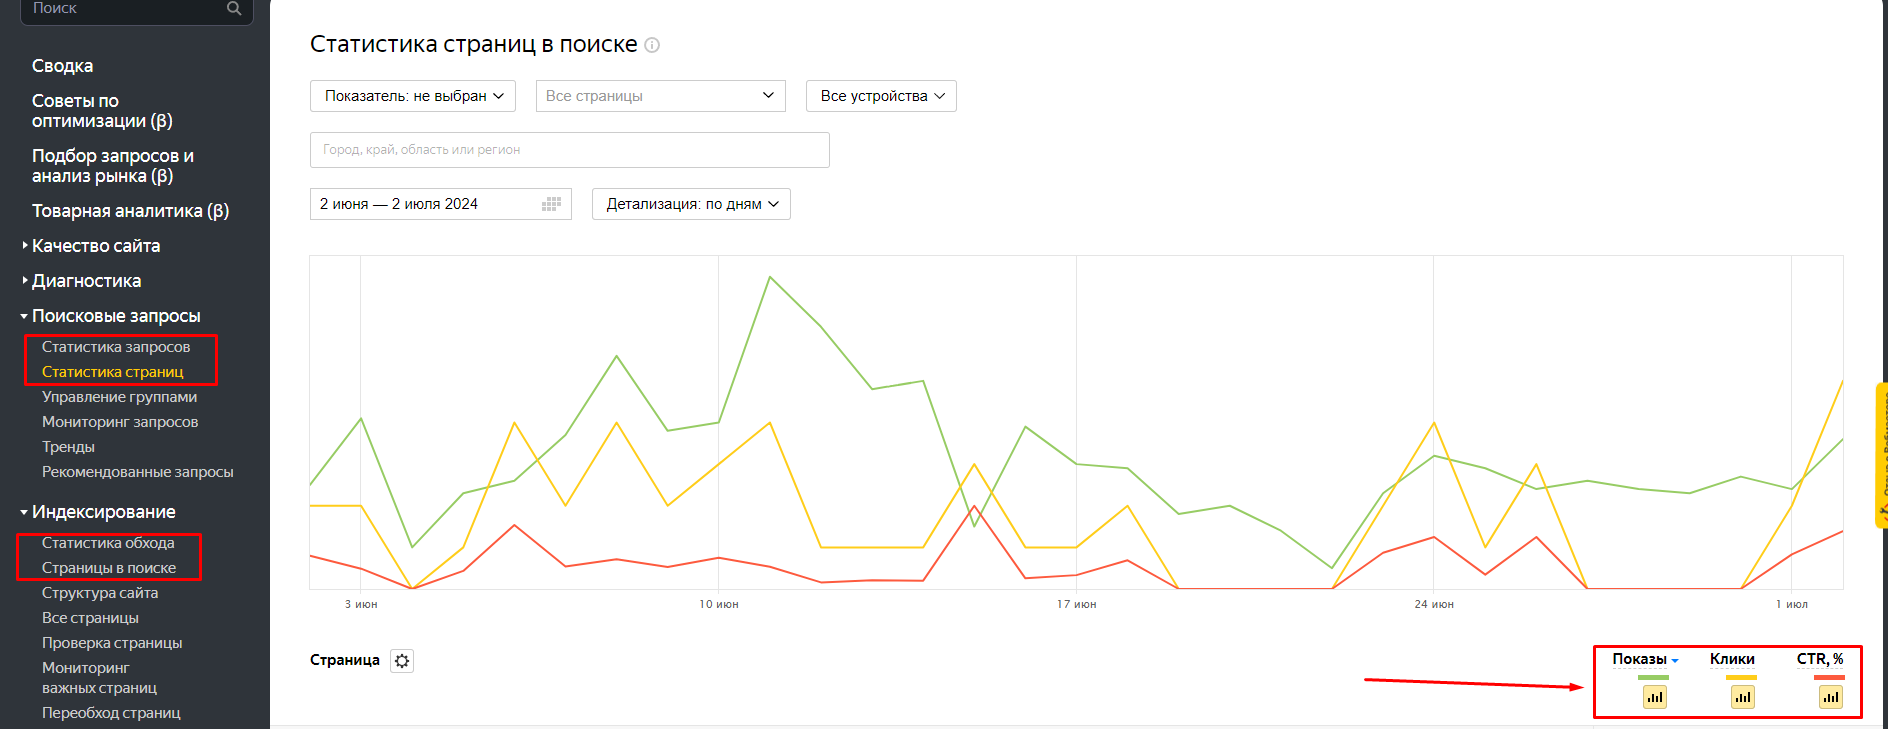Viewport: 1888px width, 729px height.
Task: Open the Все страницы dropdown
Action: point(661,96)
